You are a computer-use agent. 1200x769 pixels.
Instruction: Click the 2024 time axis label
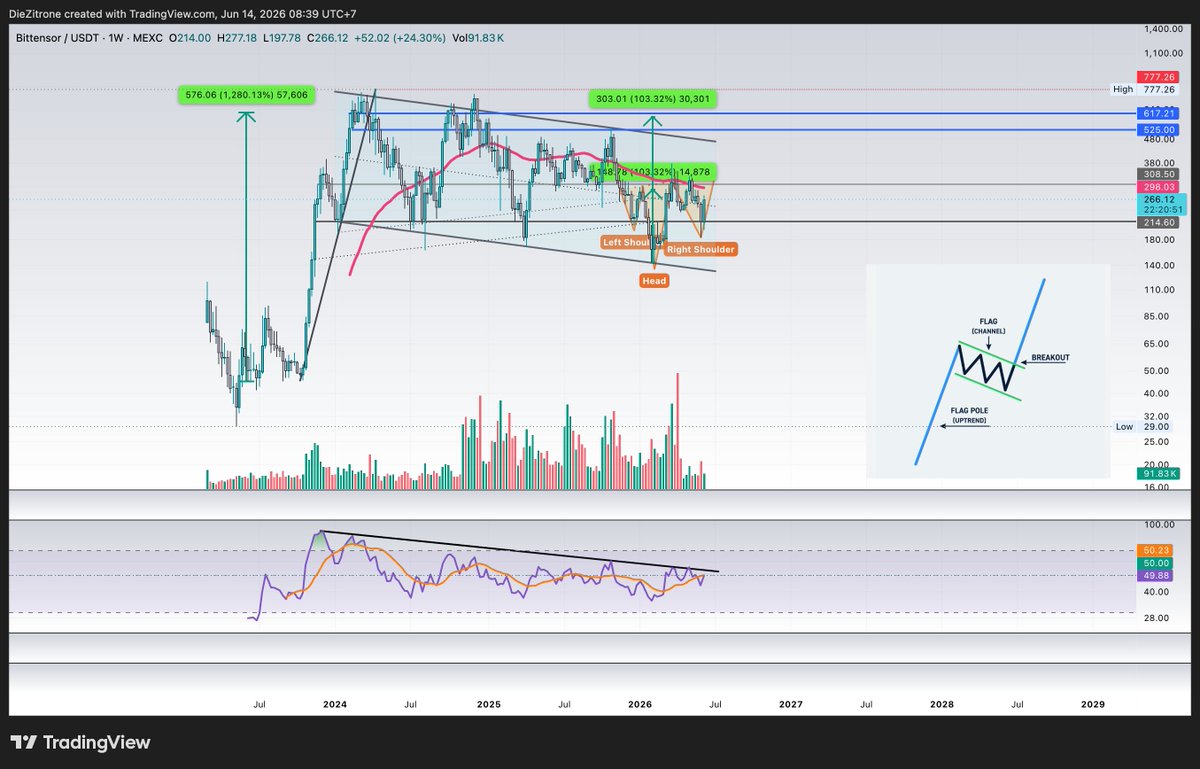(335, 704)
